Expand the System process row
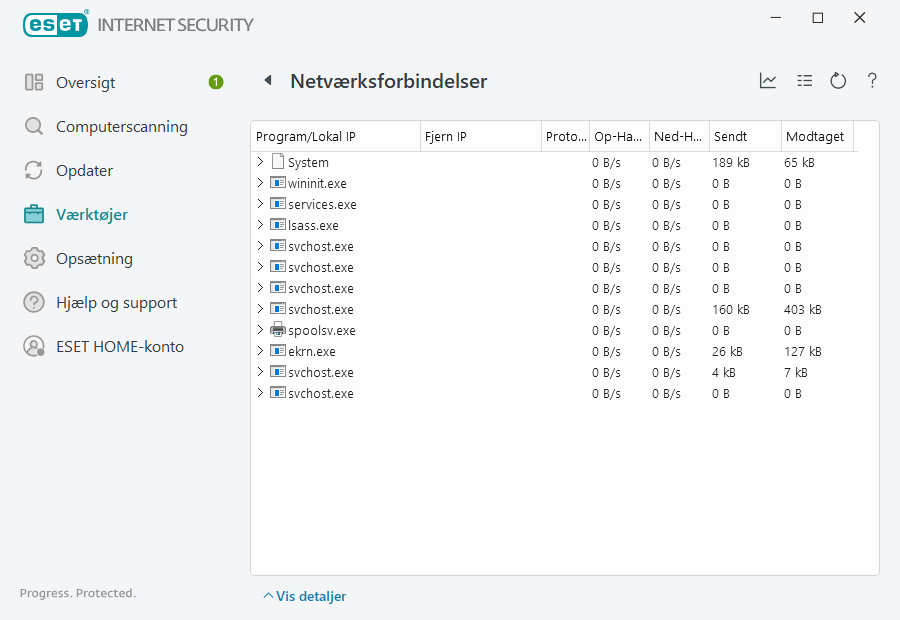The height and width of the screenshot is (620, 900). (x=261, y=162)
